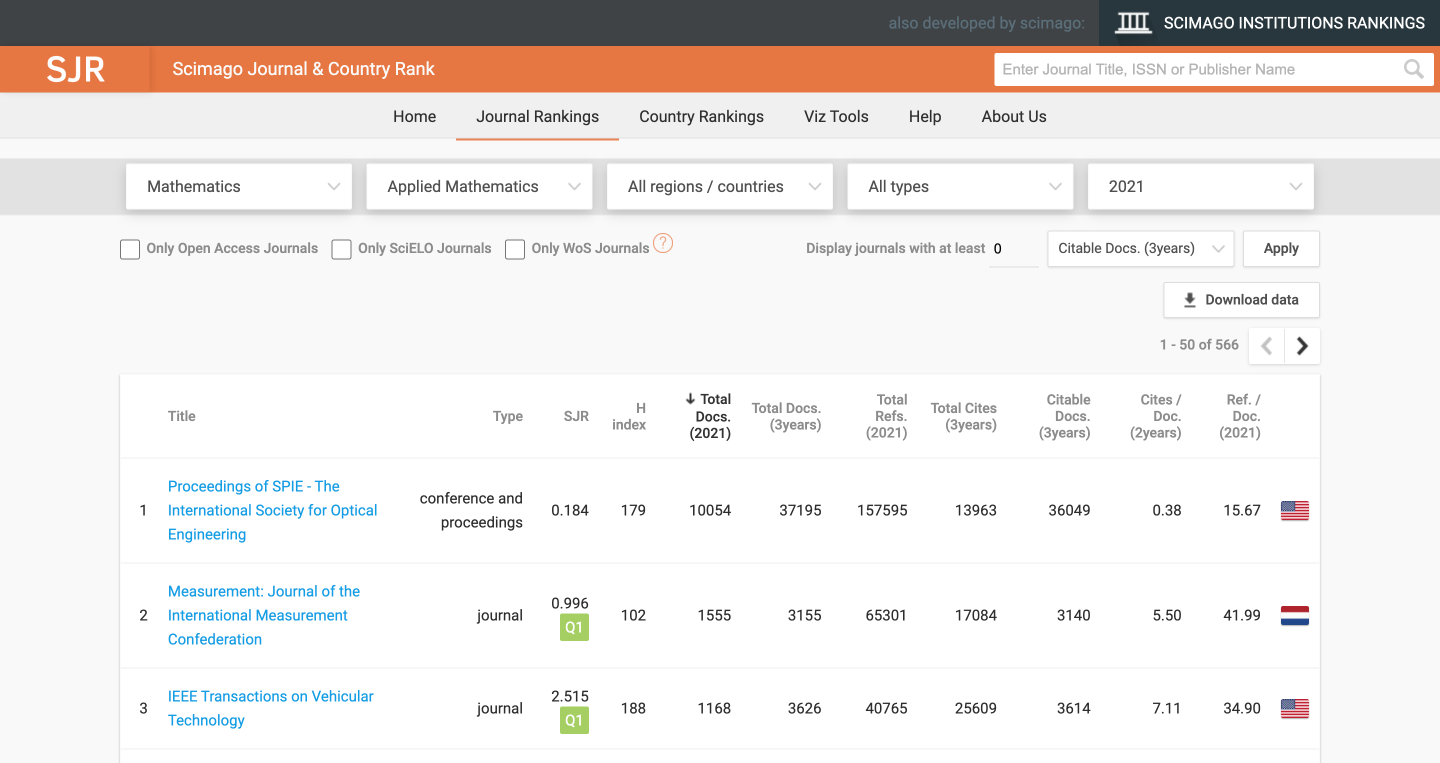Click total cites value 25609
1440x763 pixels.
976,708
